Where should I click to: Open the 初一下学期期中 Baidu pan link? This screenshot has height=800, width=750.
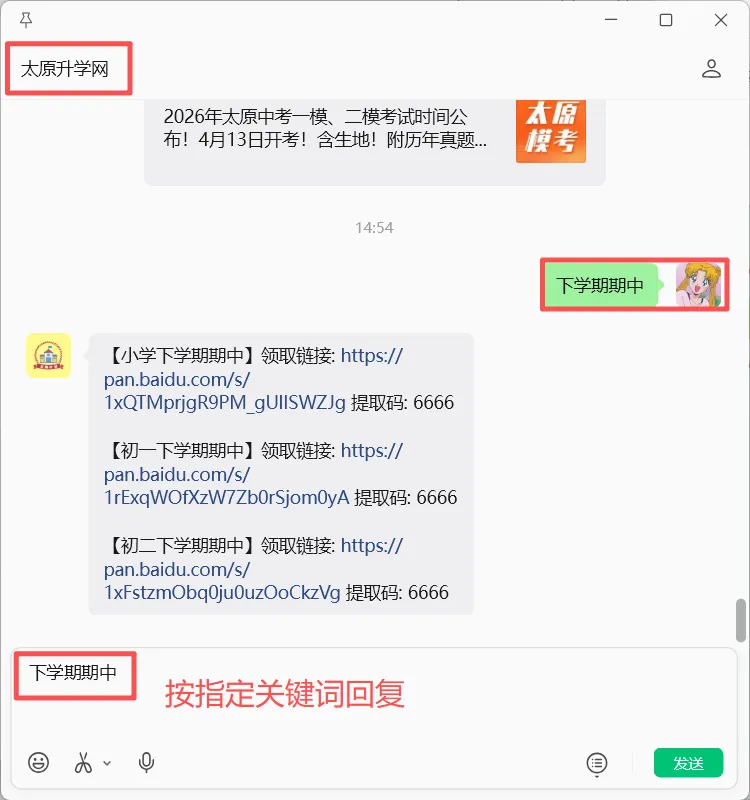point(253,474)
